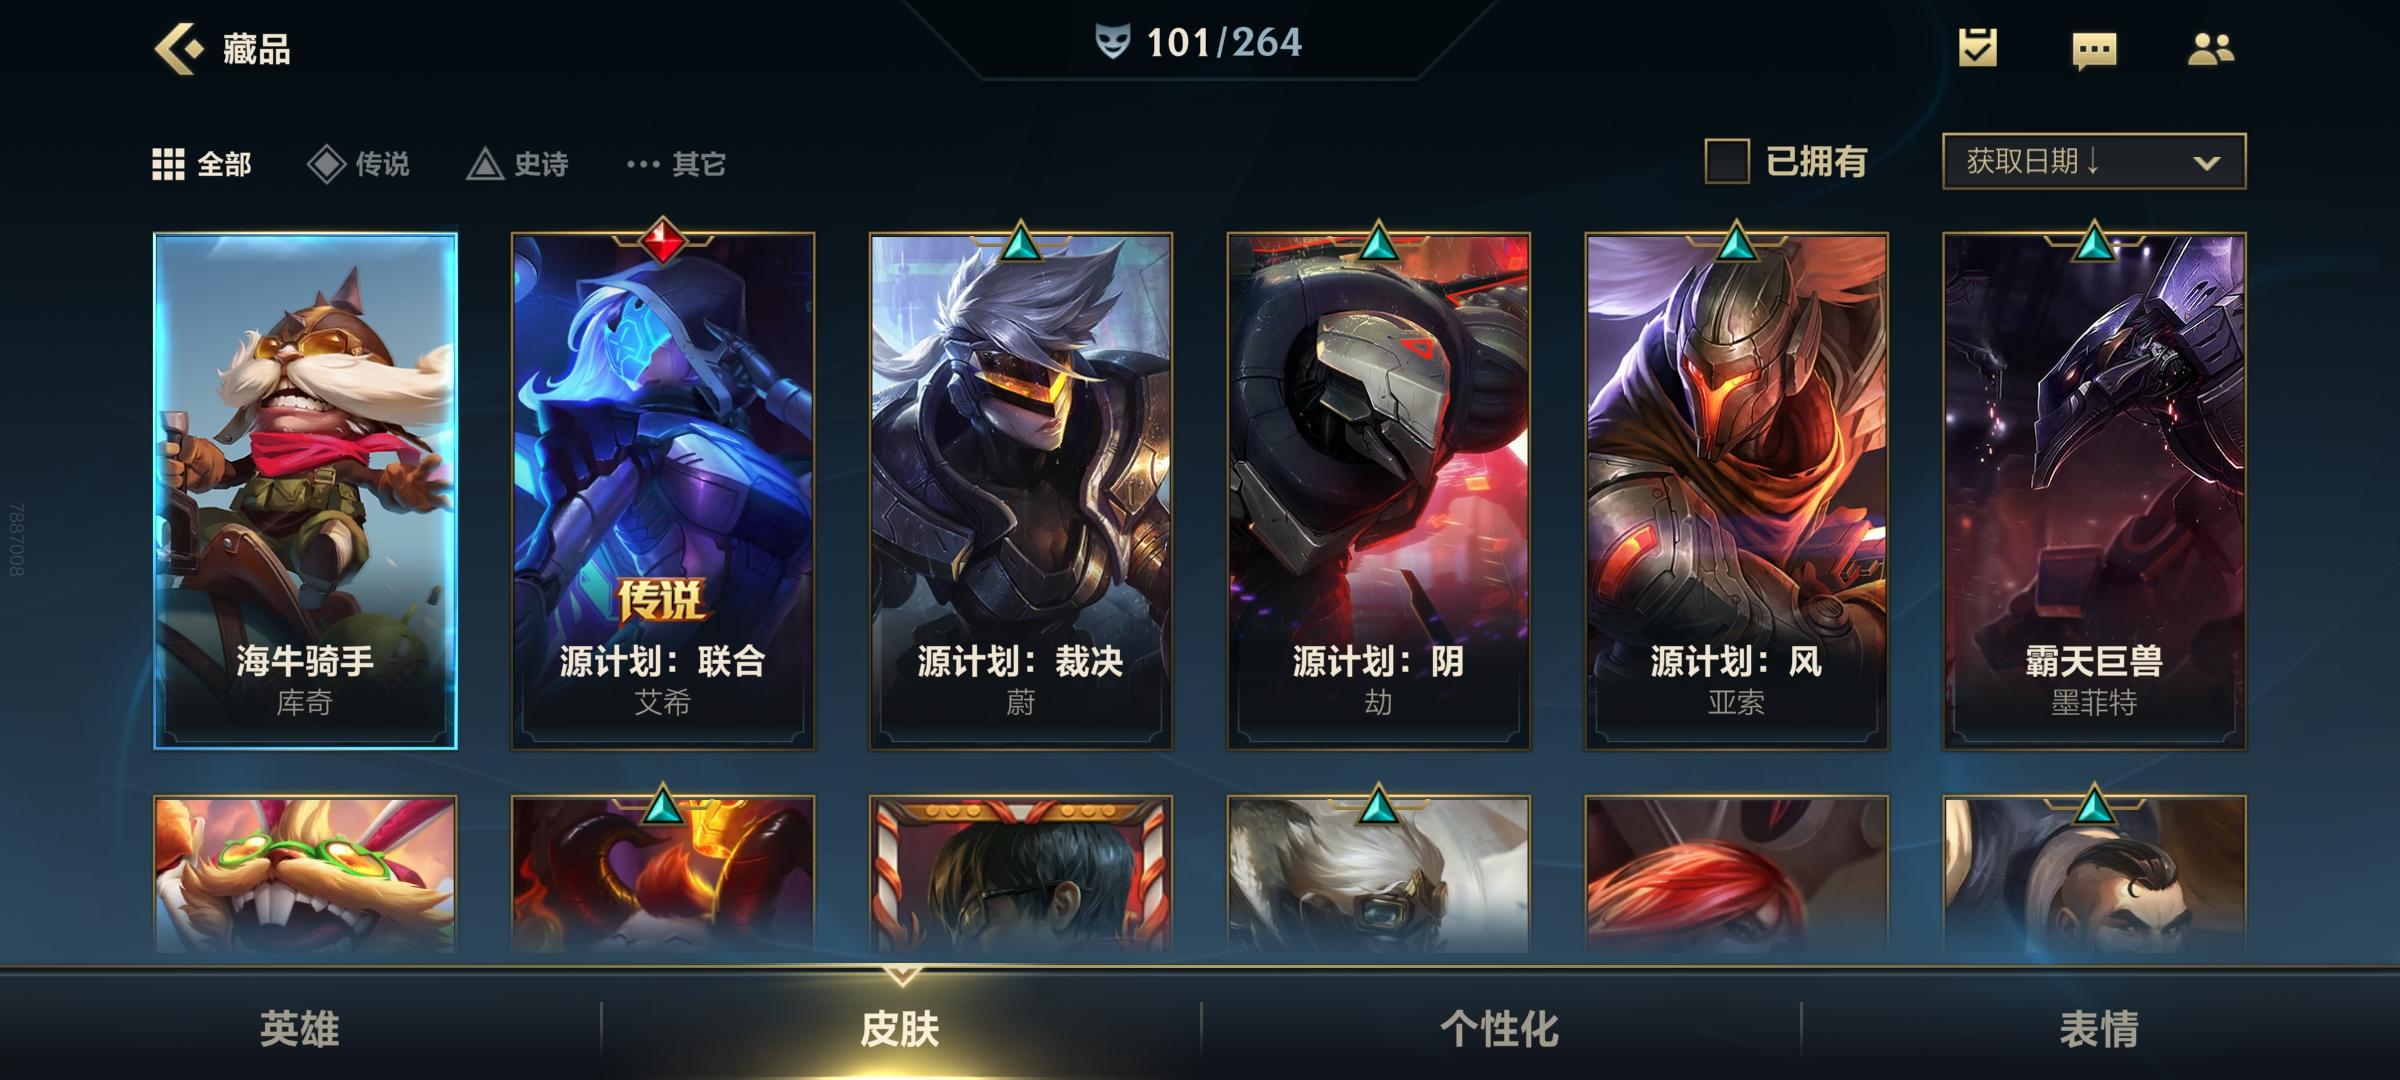Show 全部 skins filter
The height and width of the screenshot is (1080, 2400).
202,164
